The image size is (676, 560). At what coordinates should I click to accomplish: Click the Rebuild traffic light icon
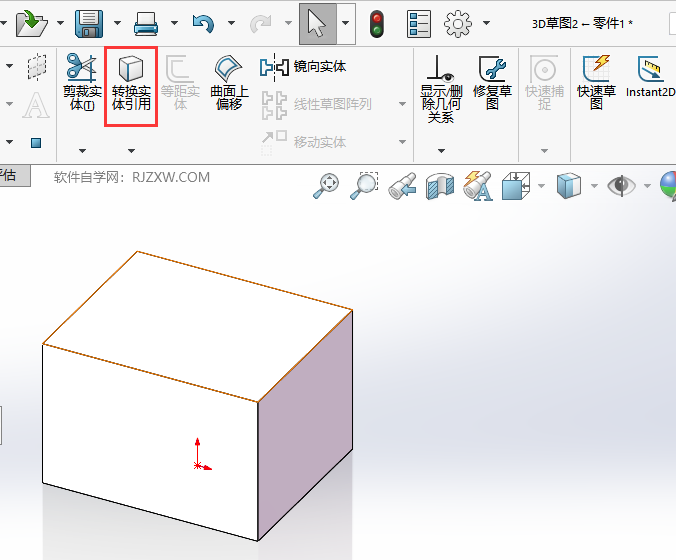point(377,24)
